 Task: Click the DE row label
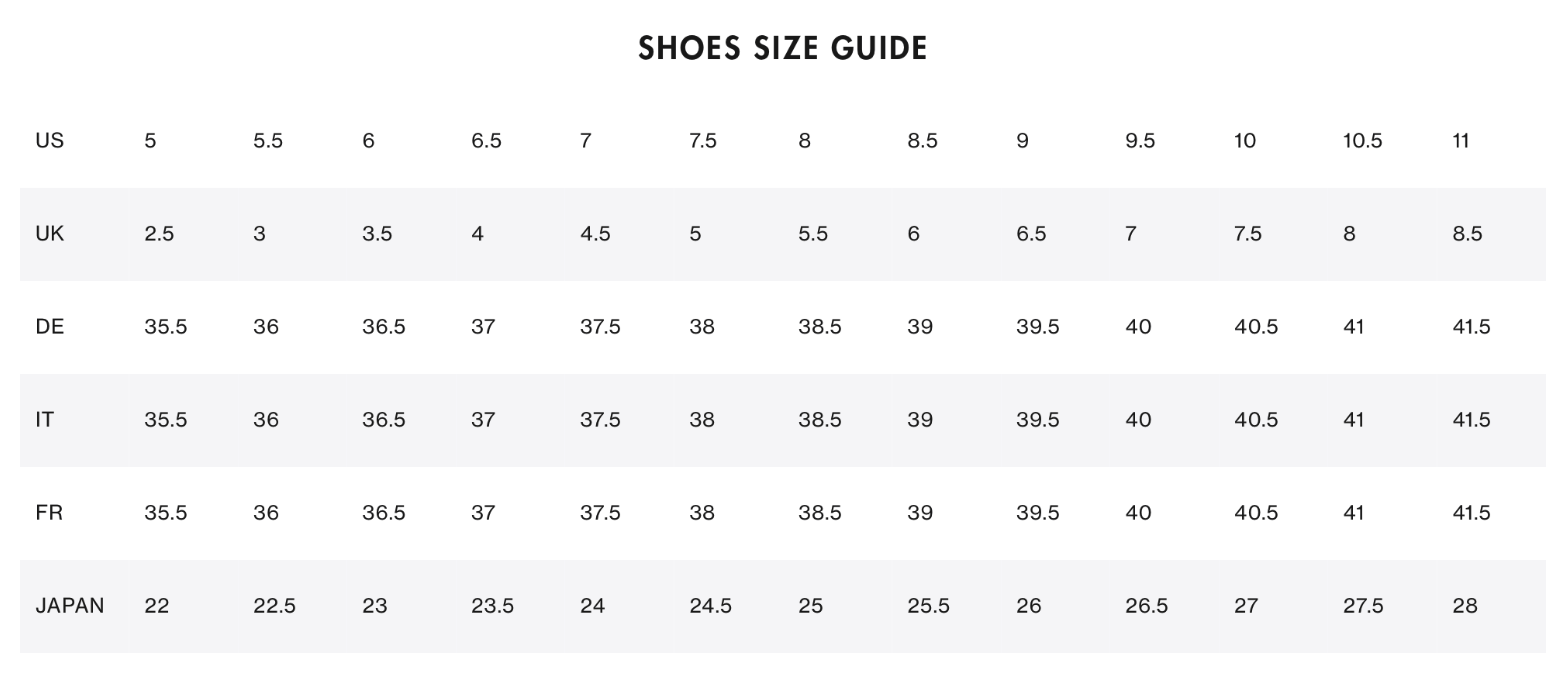49,327
